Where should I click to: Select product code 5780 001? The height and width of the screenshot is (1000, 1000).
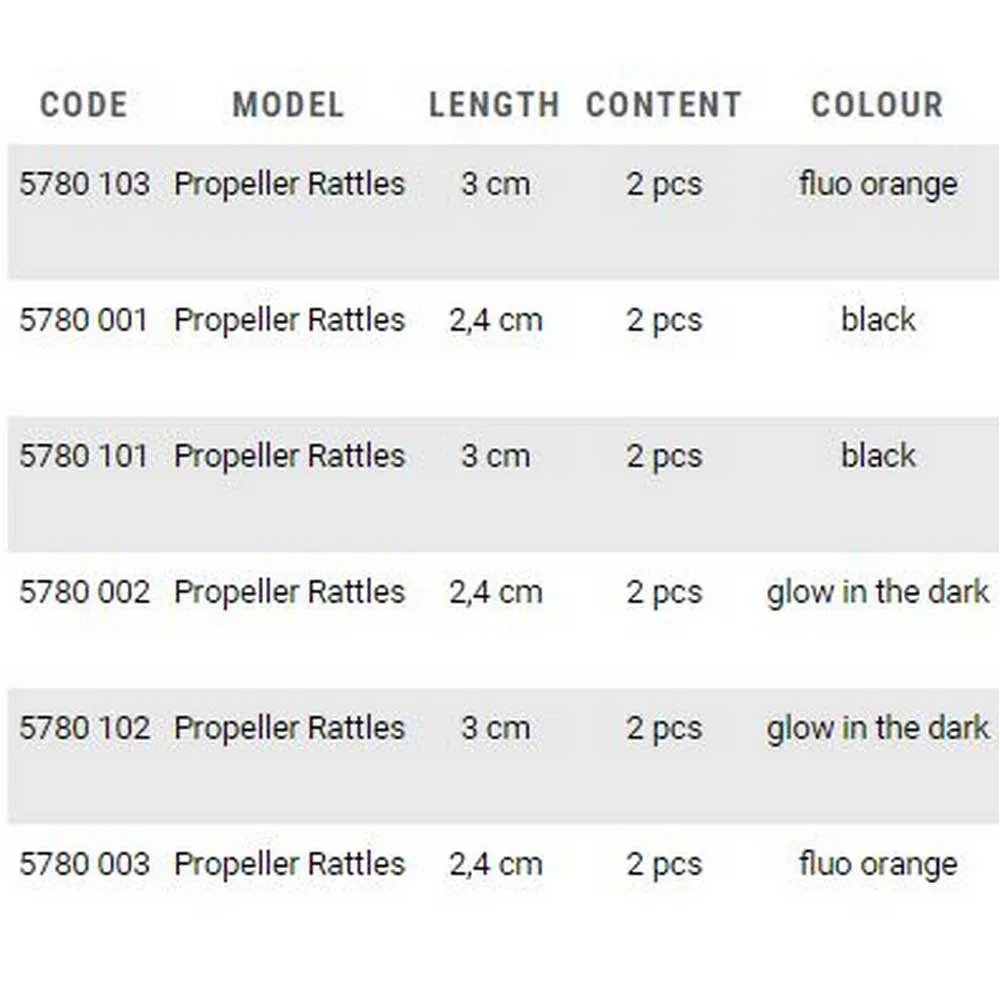point(84,320)
